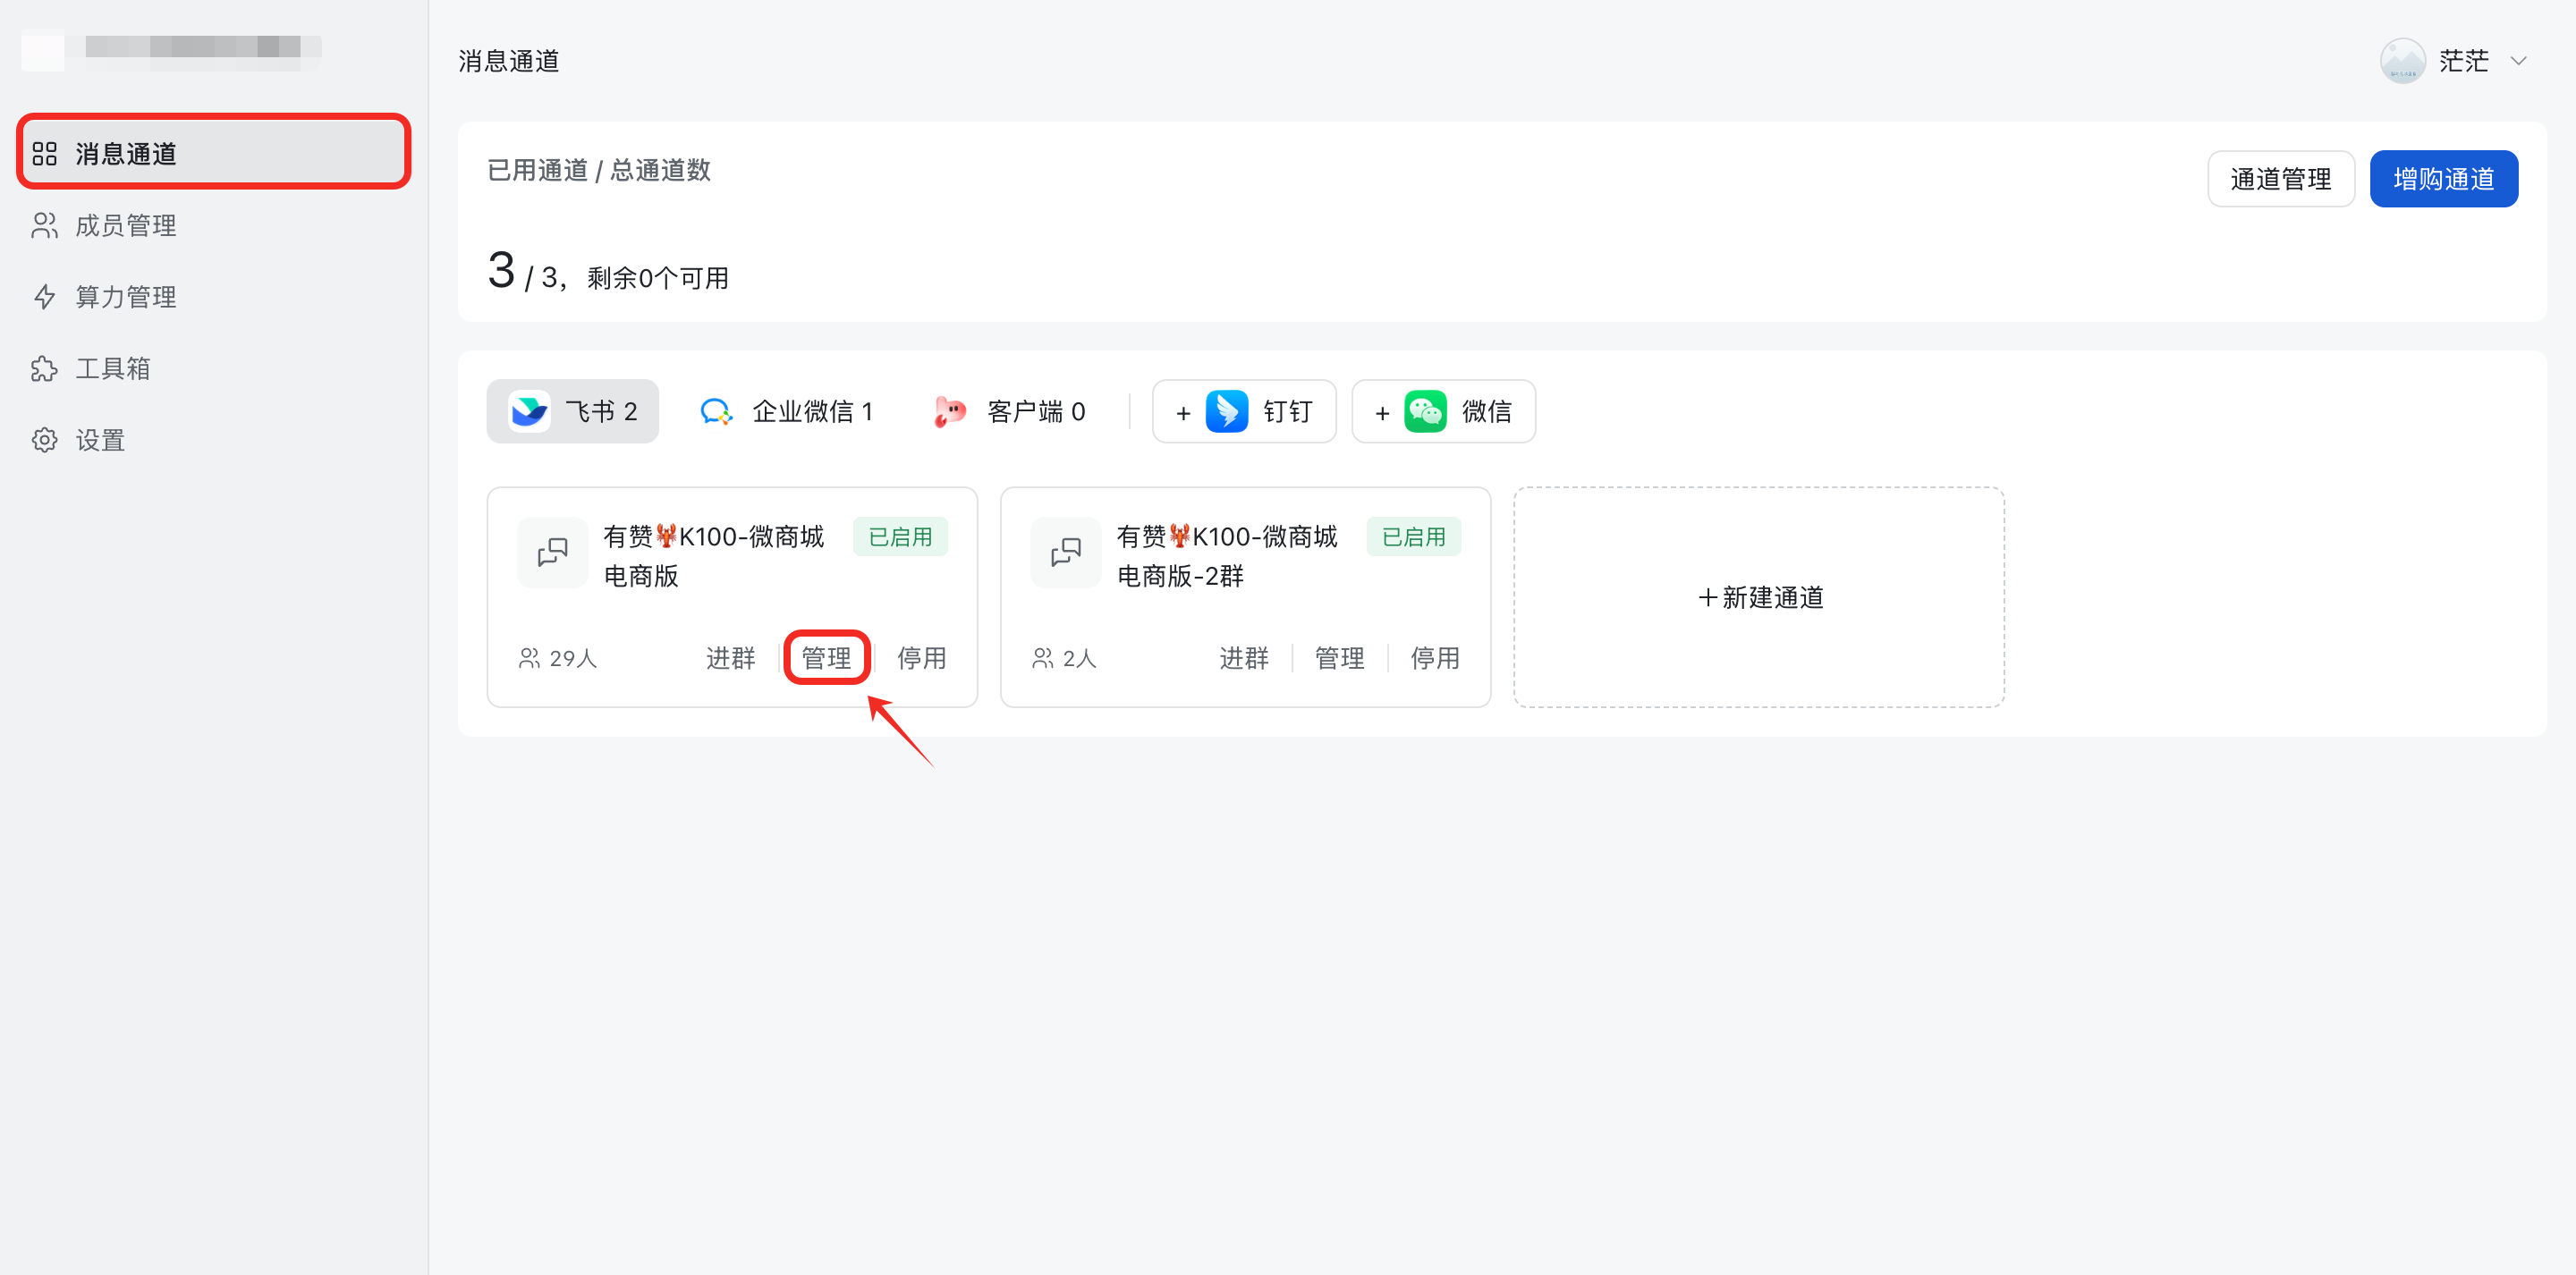Click the 客户端 lobster icon
Screen dimensions: 2576x1275
[949, 411]
